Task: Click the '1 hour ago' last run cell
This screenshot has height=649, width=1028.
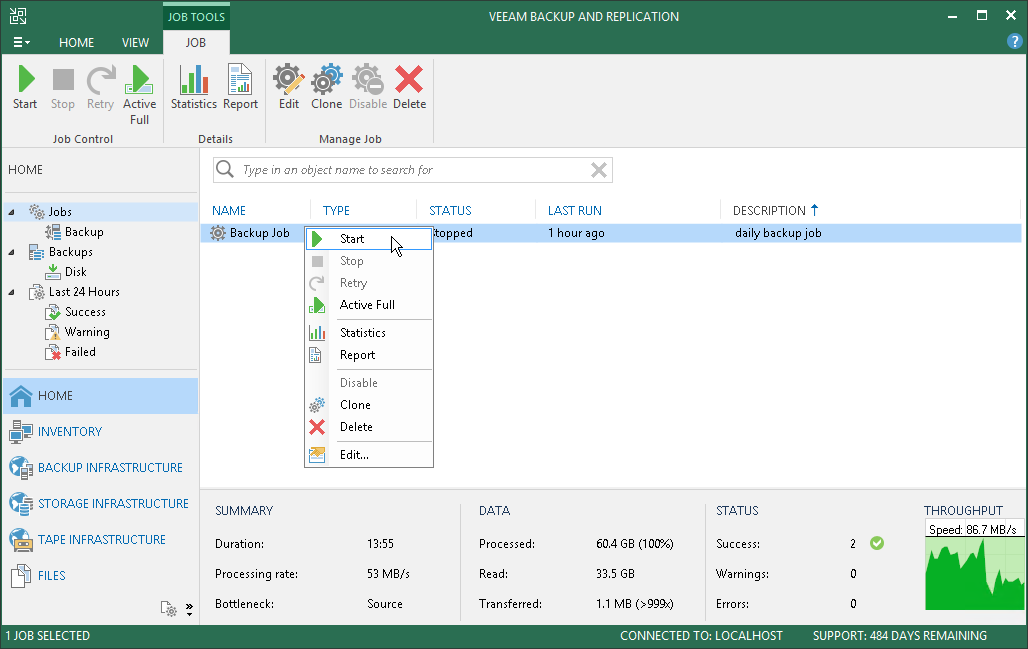Action: click(576, 233)
